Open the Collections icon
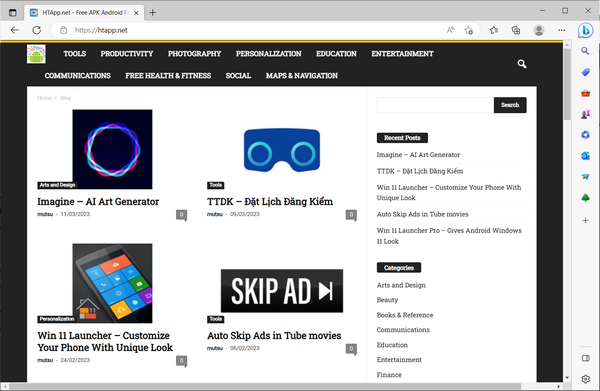Screen dimensions: 600x391 click(x=516, y=30)
